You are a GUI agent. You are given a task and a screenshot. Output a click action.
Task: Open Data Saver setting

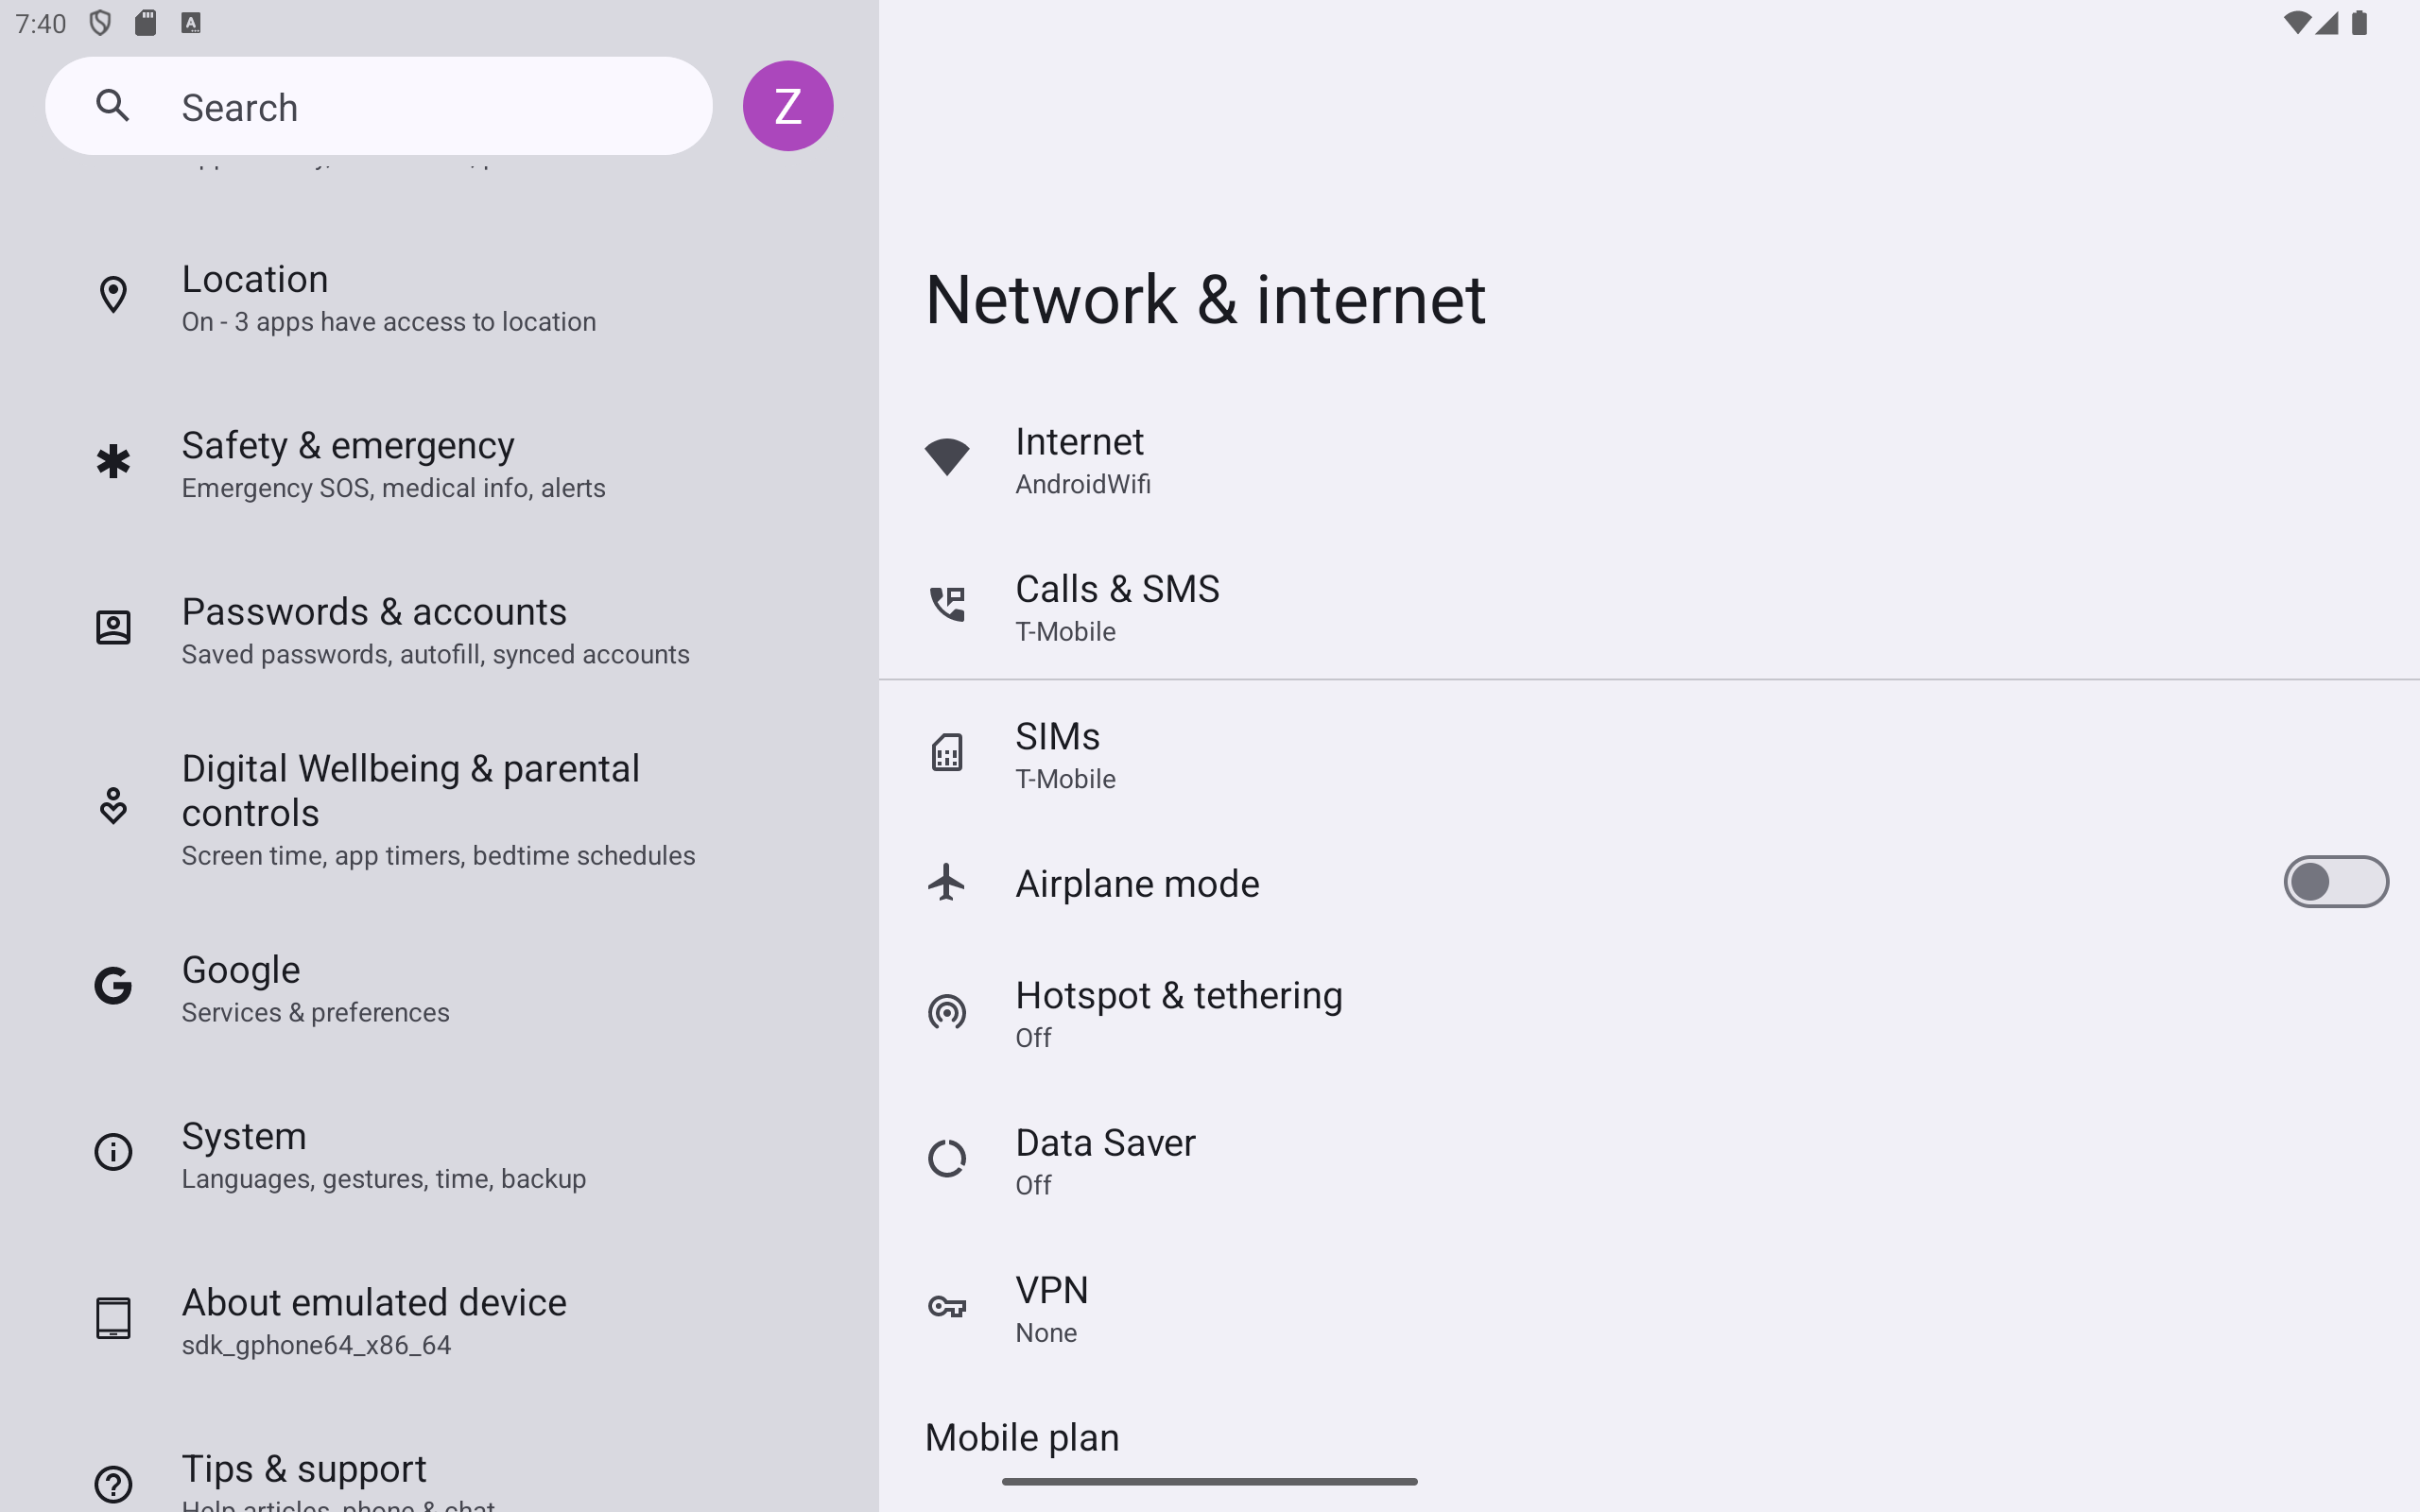(1649, 1160)
